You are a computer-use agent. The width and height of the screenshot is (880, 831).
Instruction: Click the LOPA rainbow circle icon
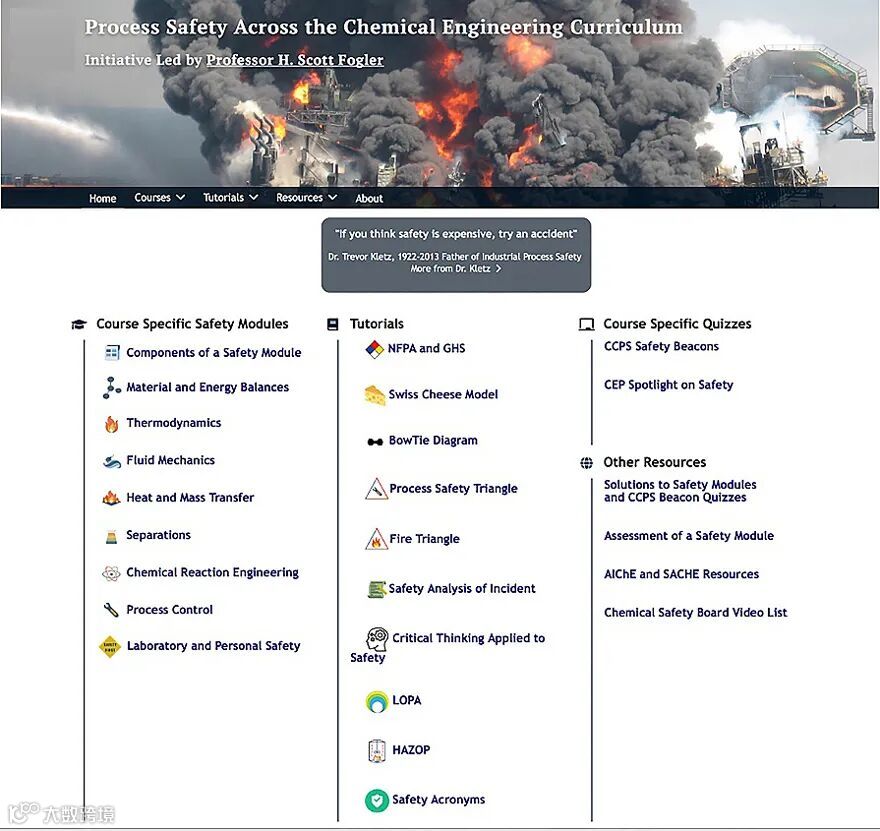point(377,701)
